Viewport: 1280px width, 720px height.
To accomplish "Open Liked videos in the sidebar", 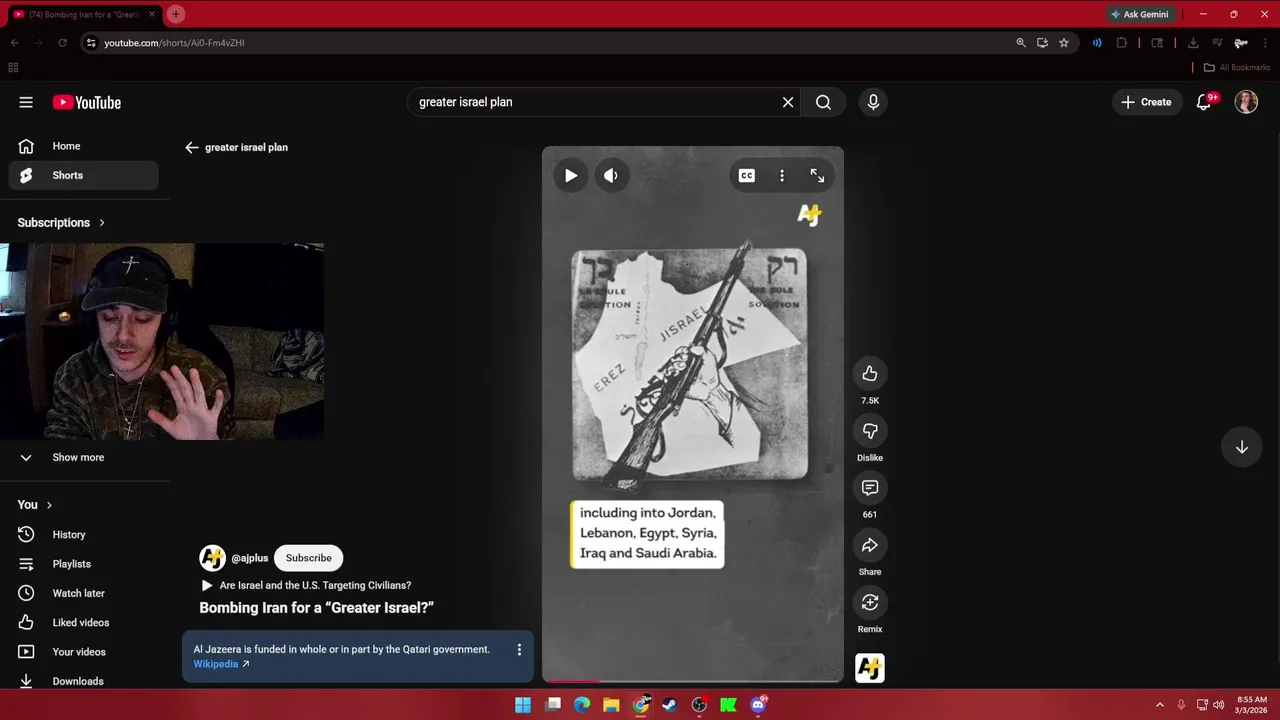I will click(84, 622).
